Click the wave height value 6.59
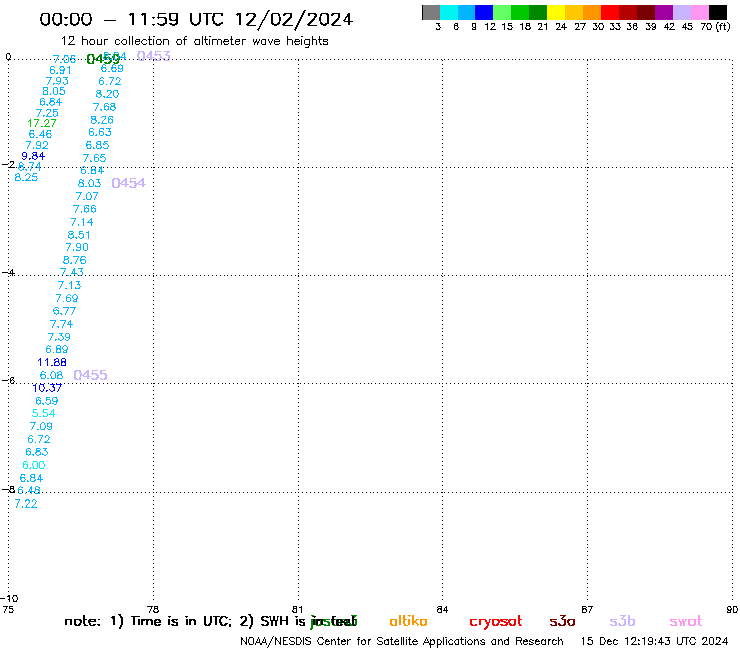This screenshot has width=740, height=650. click(47, 401)
